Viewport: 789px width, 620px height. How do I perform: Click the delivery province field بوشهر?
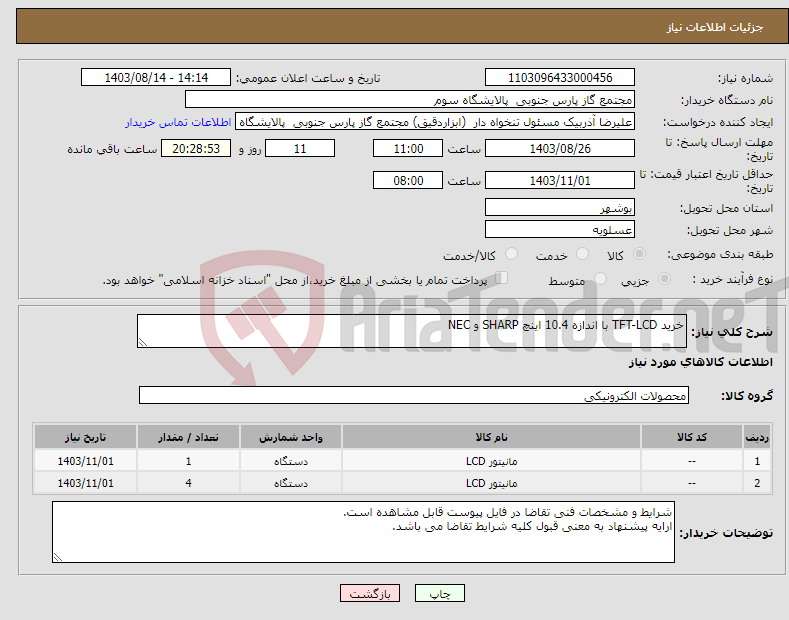tap(560, 207)
